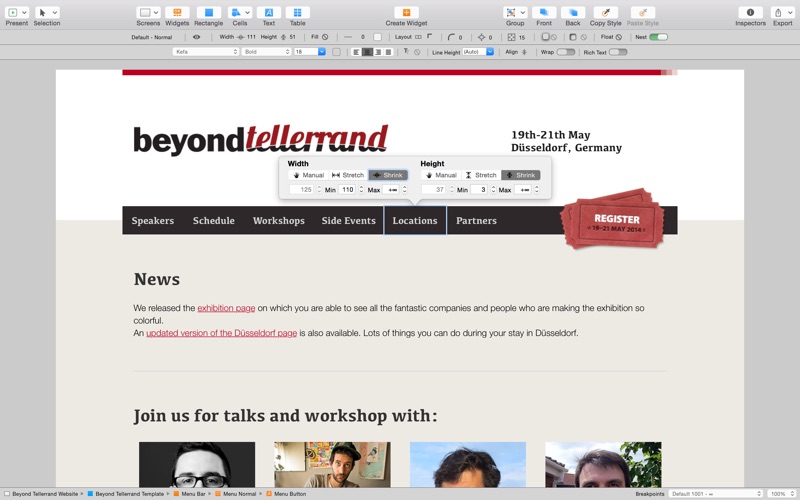Click the width Min field 110
Screen dimensions: 800x500
point(347,189)
